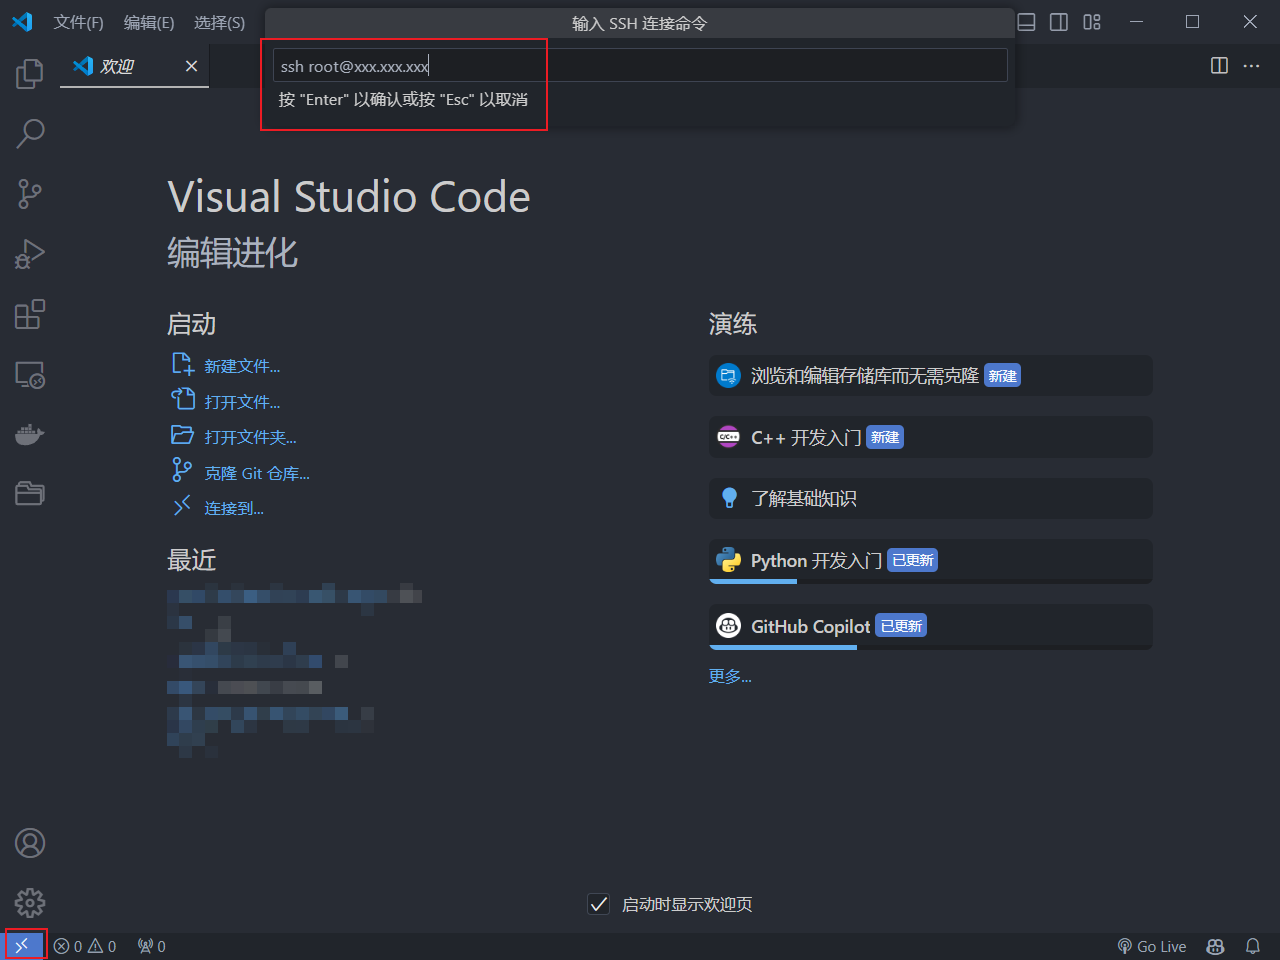Click the 打开文件... link
This screenshot has height=960, width=1280.
click(x=242, y=402)
